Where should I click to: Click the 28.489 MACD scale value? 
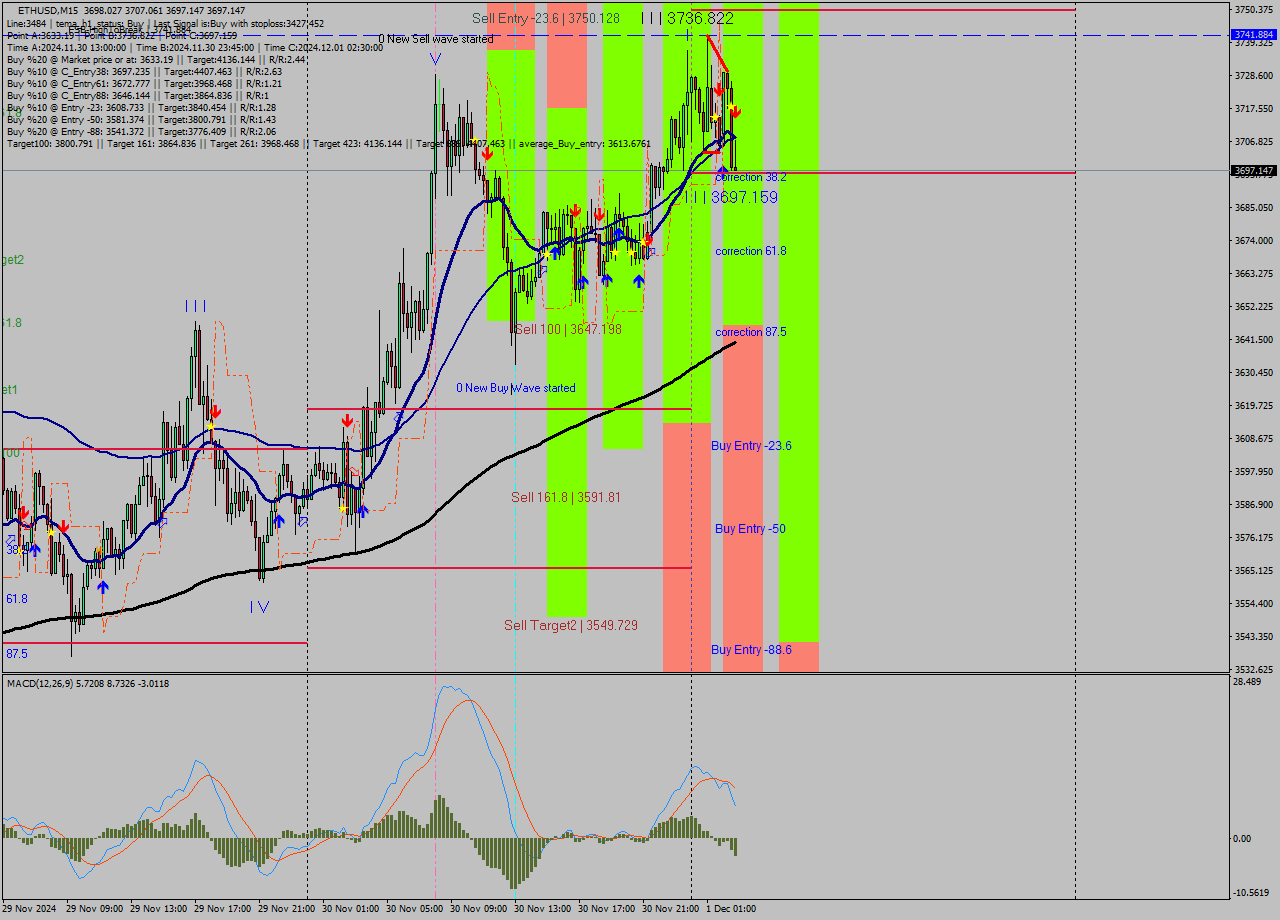[x=1247, y=682]
